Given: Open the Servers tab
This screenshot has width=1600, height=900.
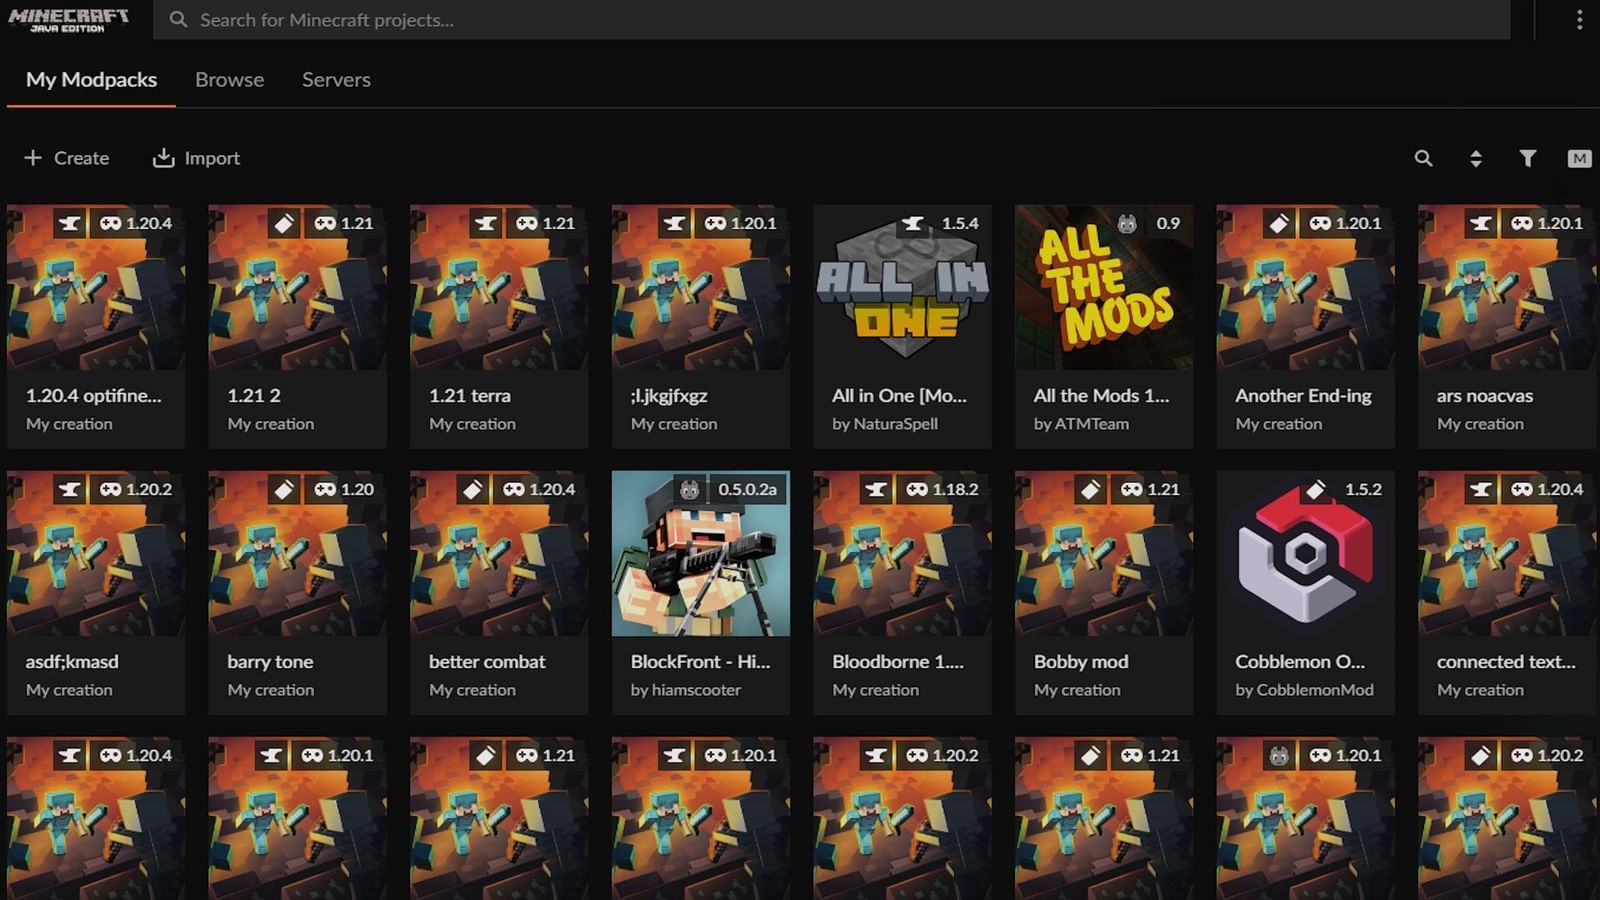Looking at the screenshot, I should pyautogui.click(x=336, y=80).
